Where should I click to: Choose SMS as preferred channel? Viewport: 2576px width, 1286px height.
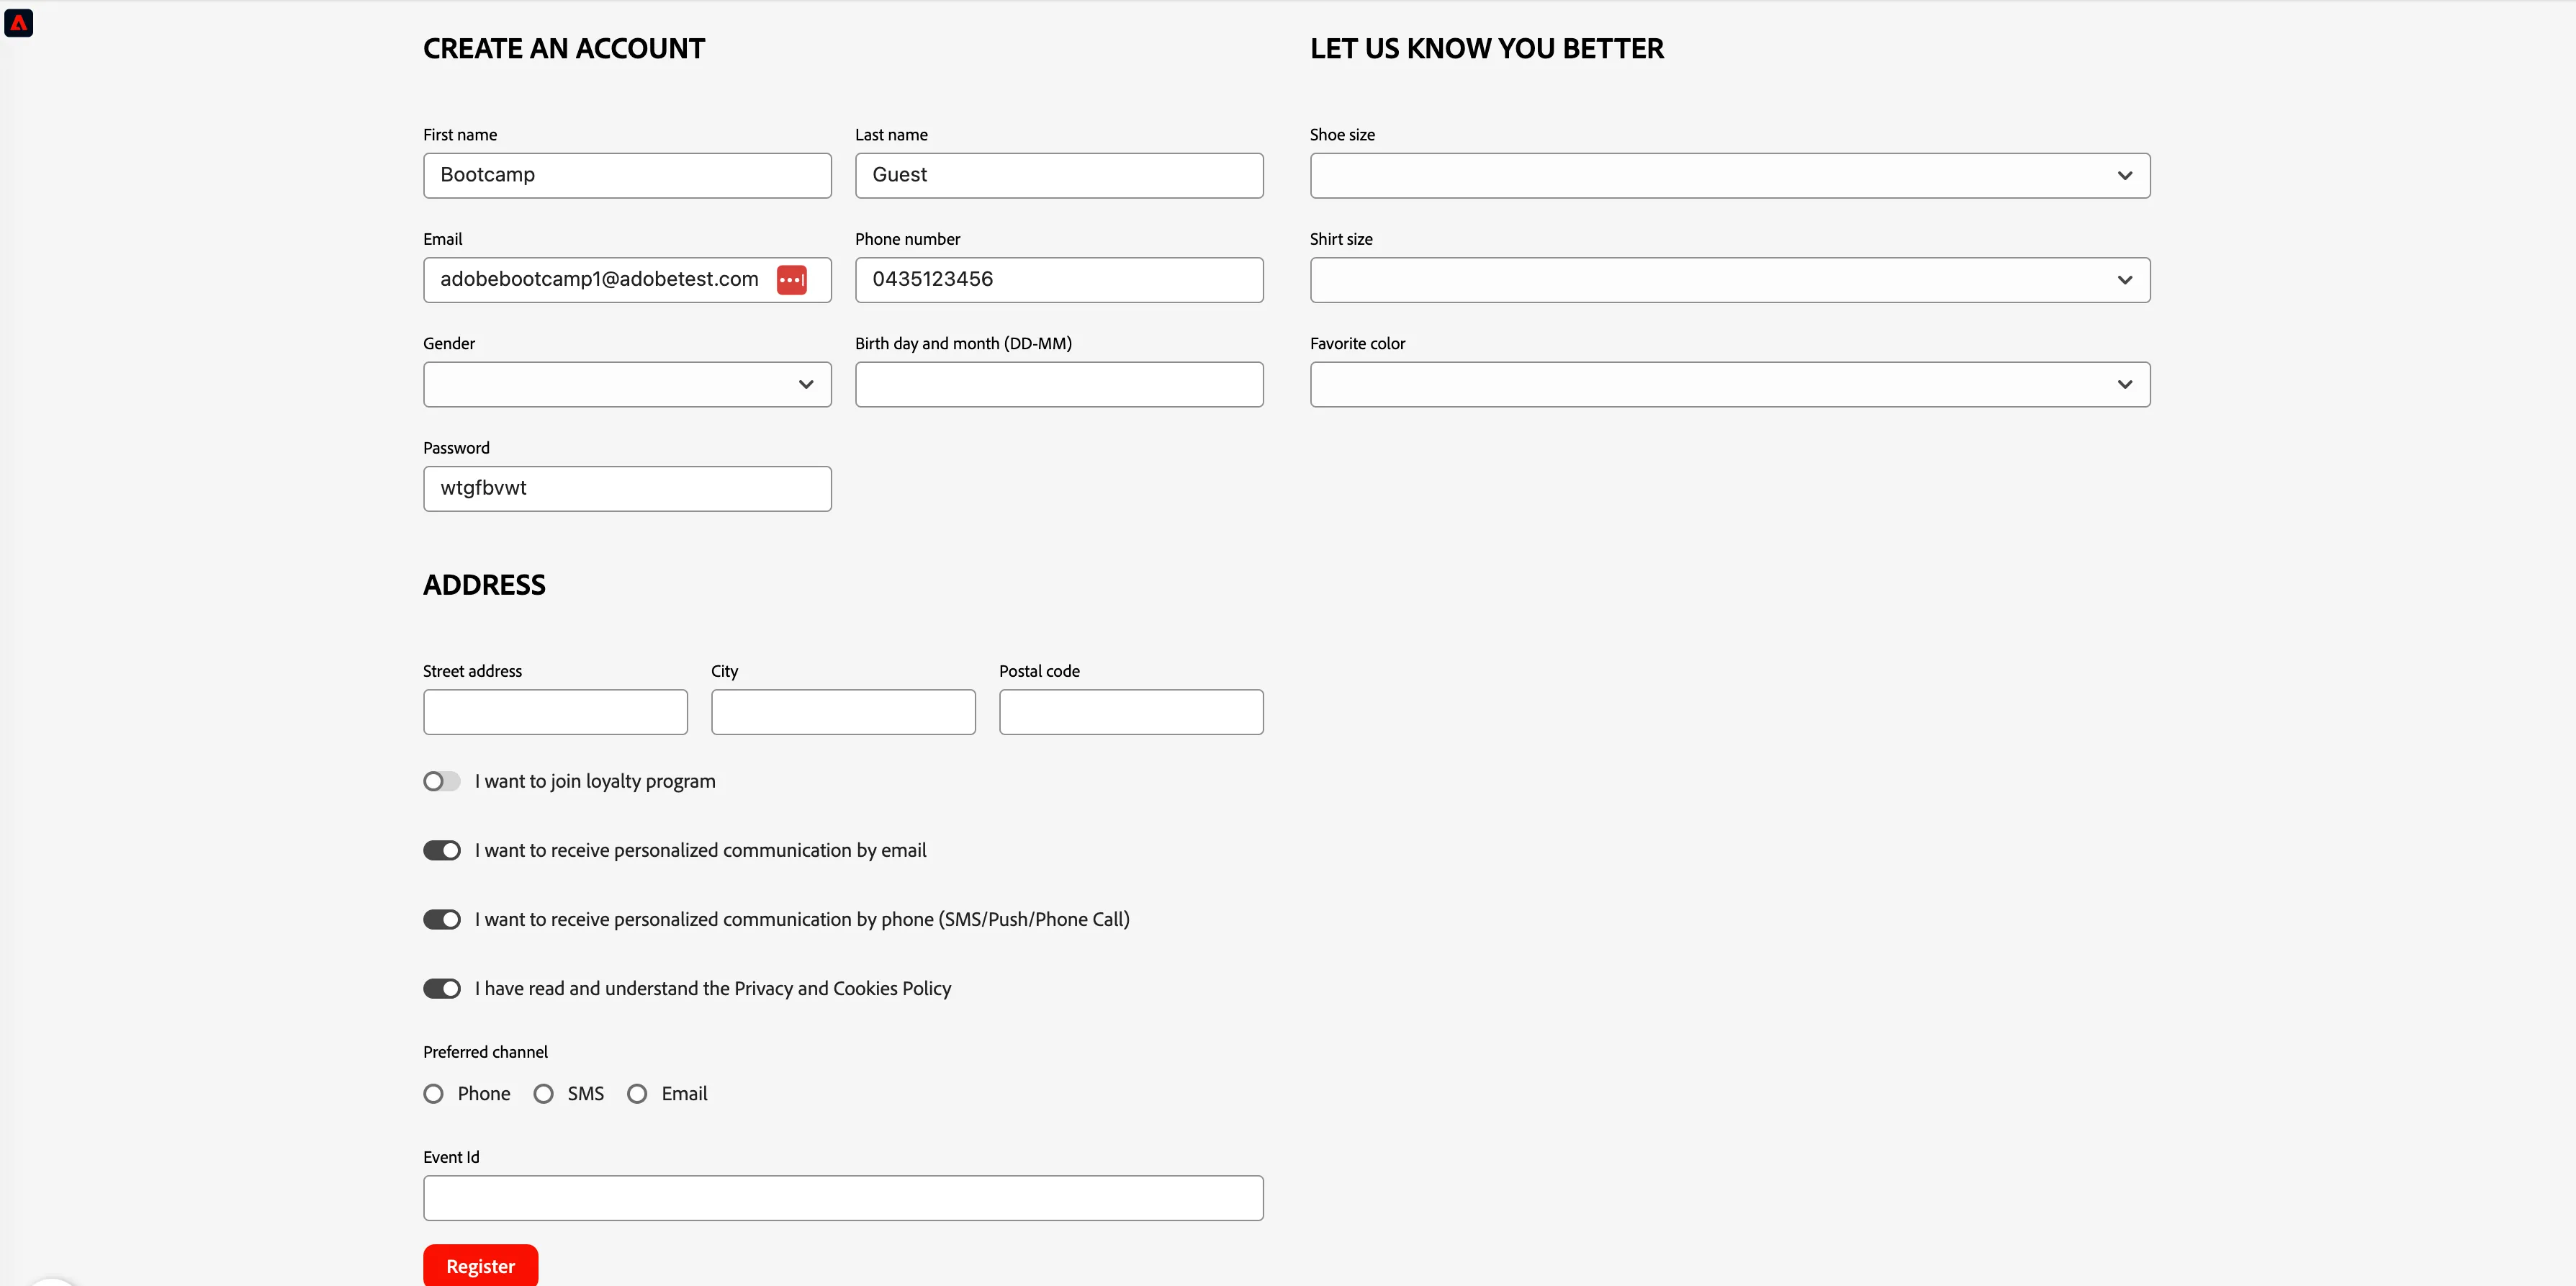point(543,1094)
